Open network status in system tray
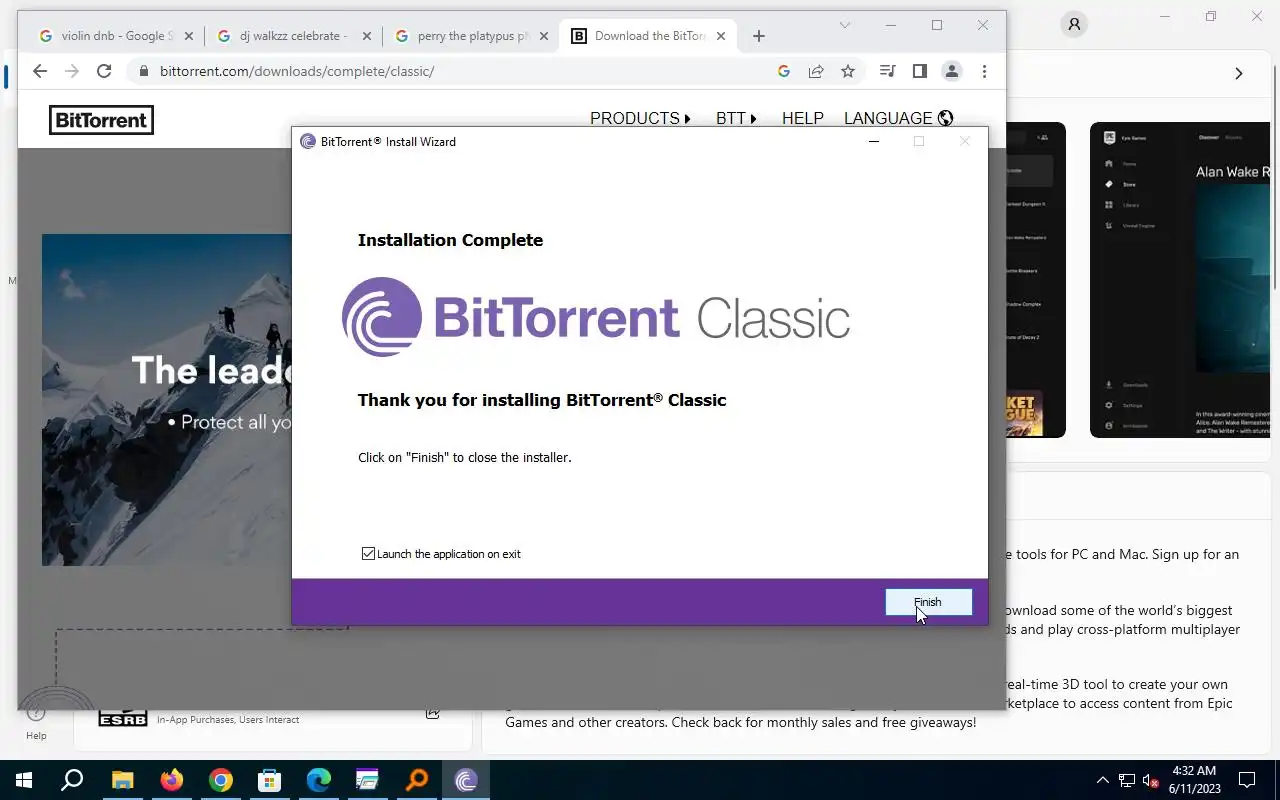This screenshot has width=1280, height=800. pos(1127,780)
